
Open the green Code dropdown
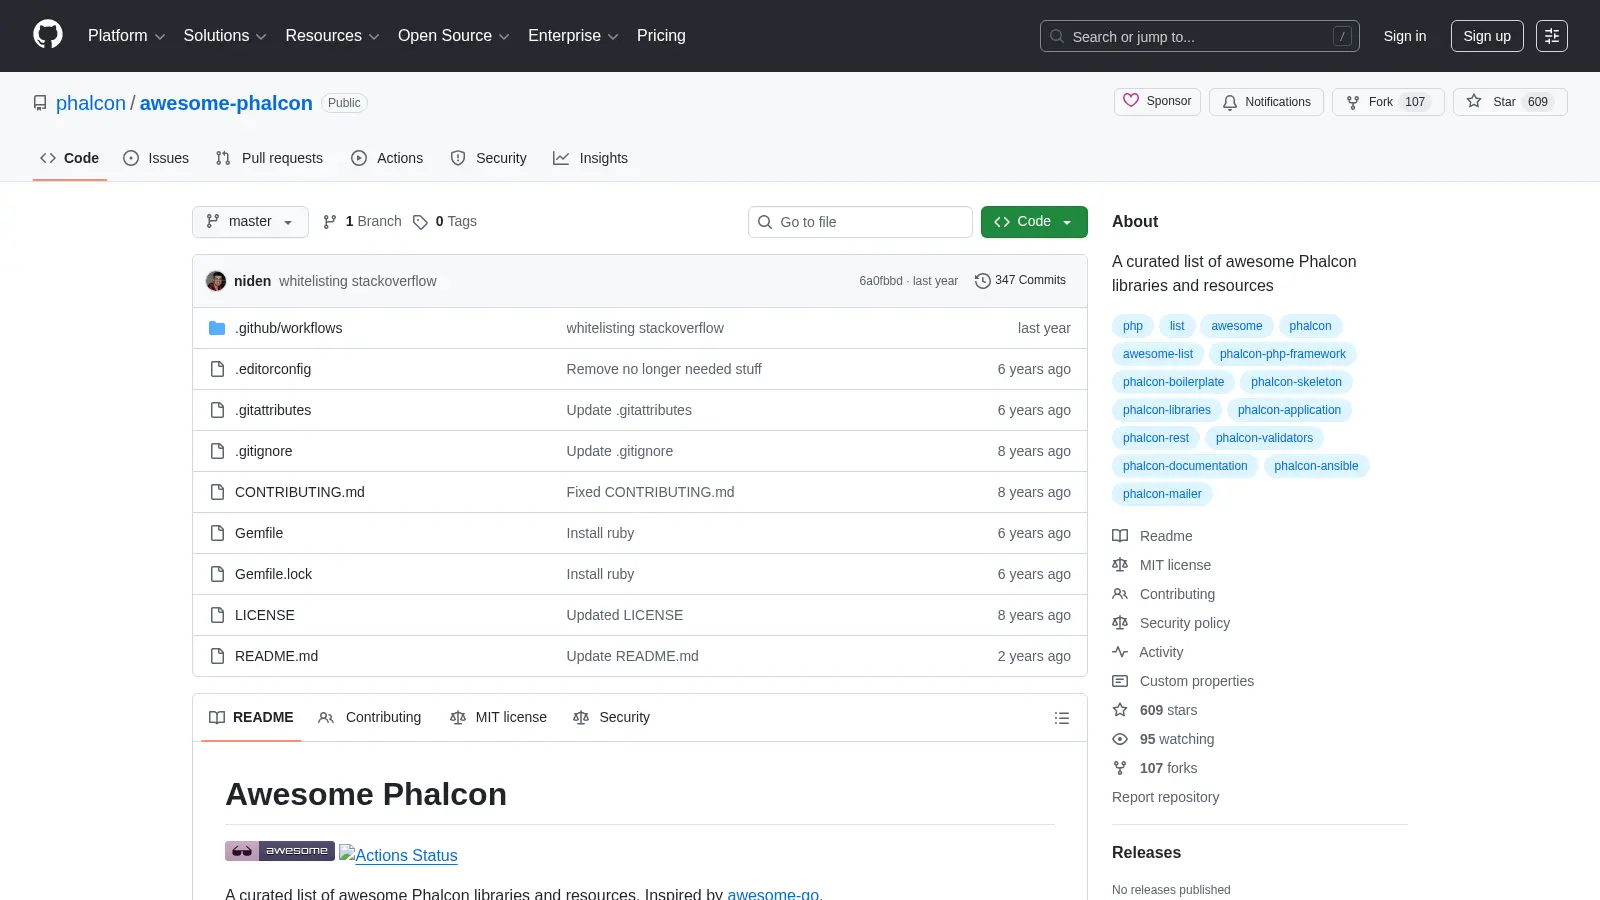(1034, 222)
